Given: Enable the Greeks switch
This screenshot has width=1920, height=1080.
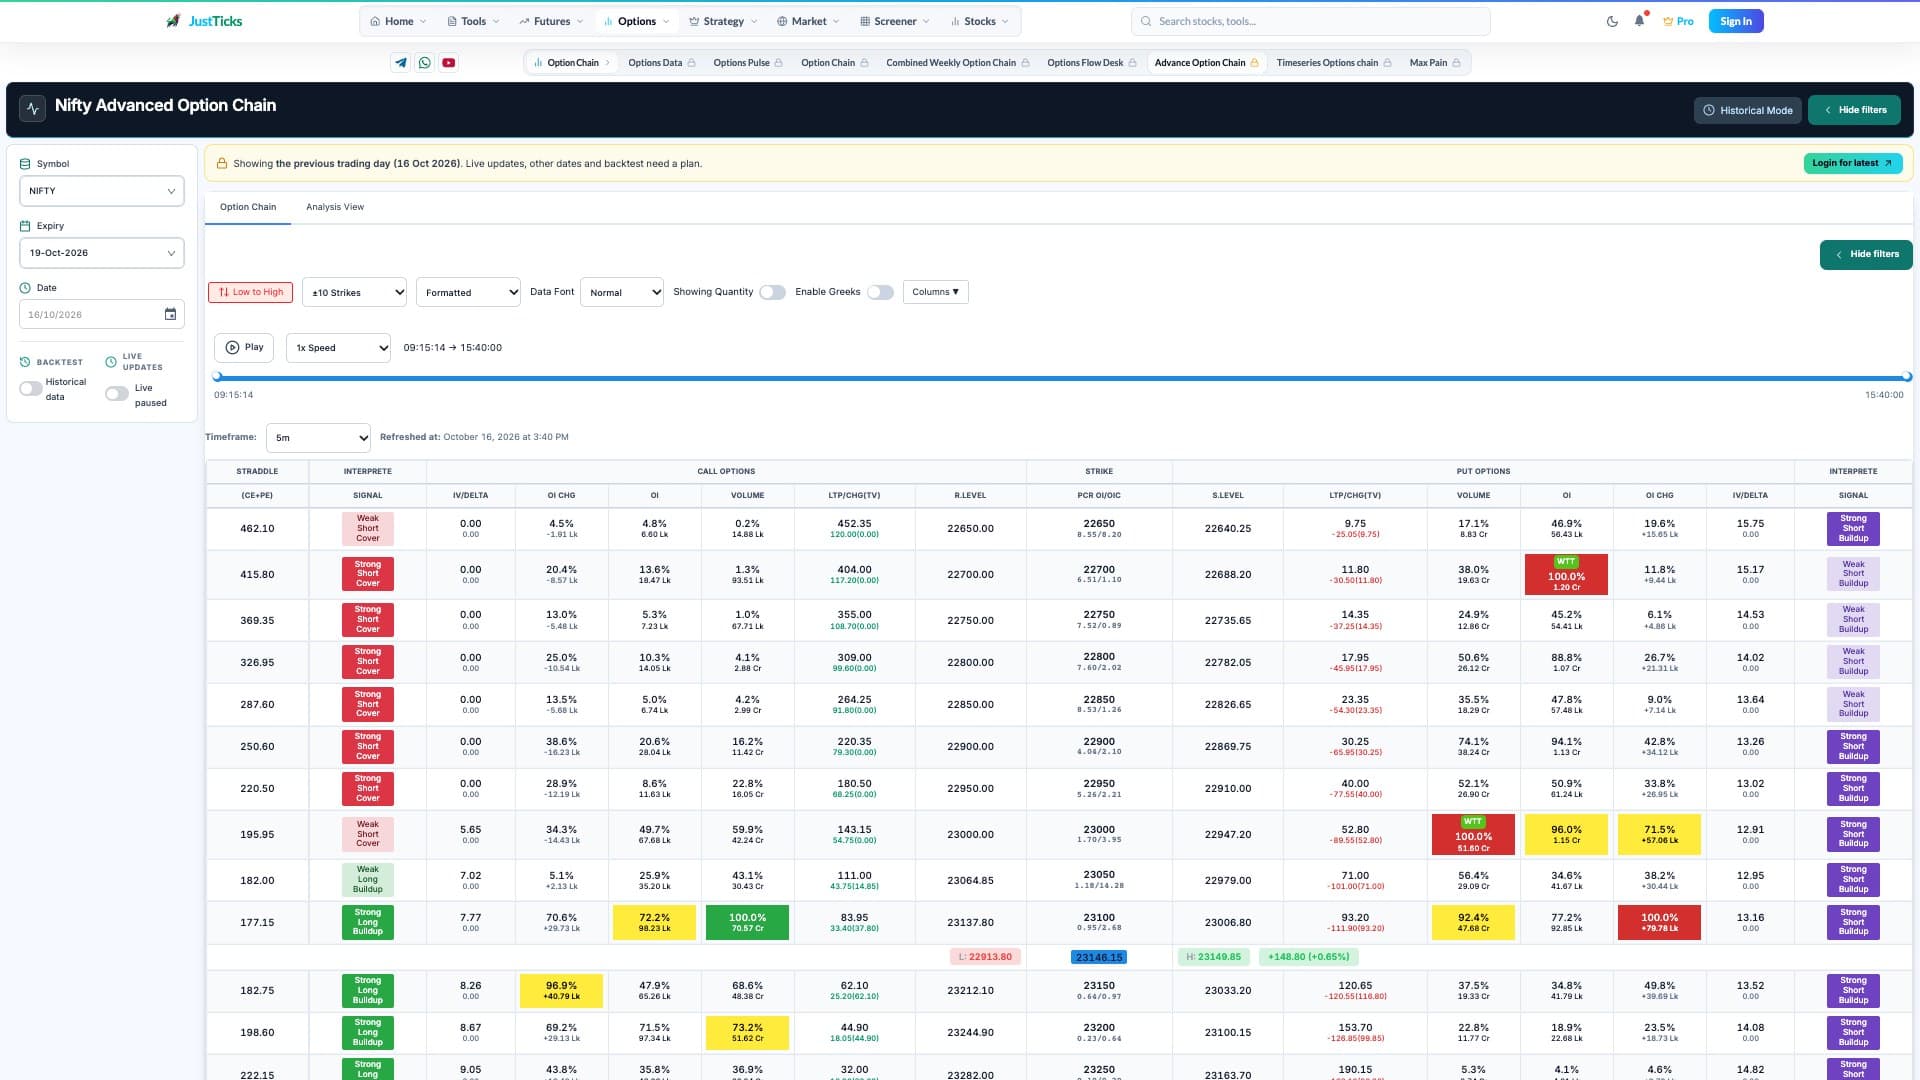Looking at the screenshot, I should coord(880,292).
